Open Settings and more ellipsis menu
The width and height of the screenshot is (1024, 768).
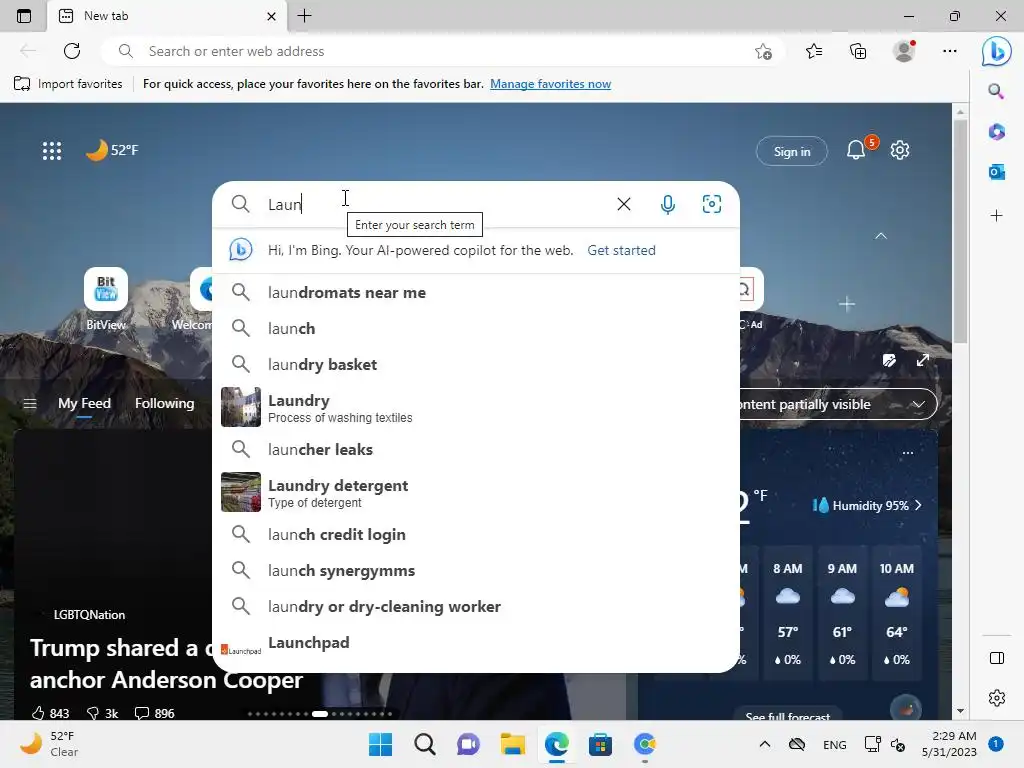tap(950, 51)
